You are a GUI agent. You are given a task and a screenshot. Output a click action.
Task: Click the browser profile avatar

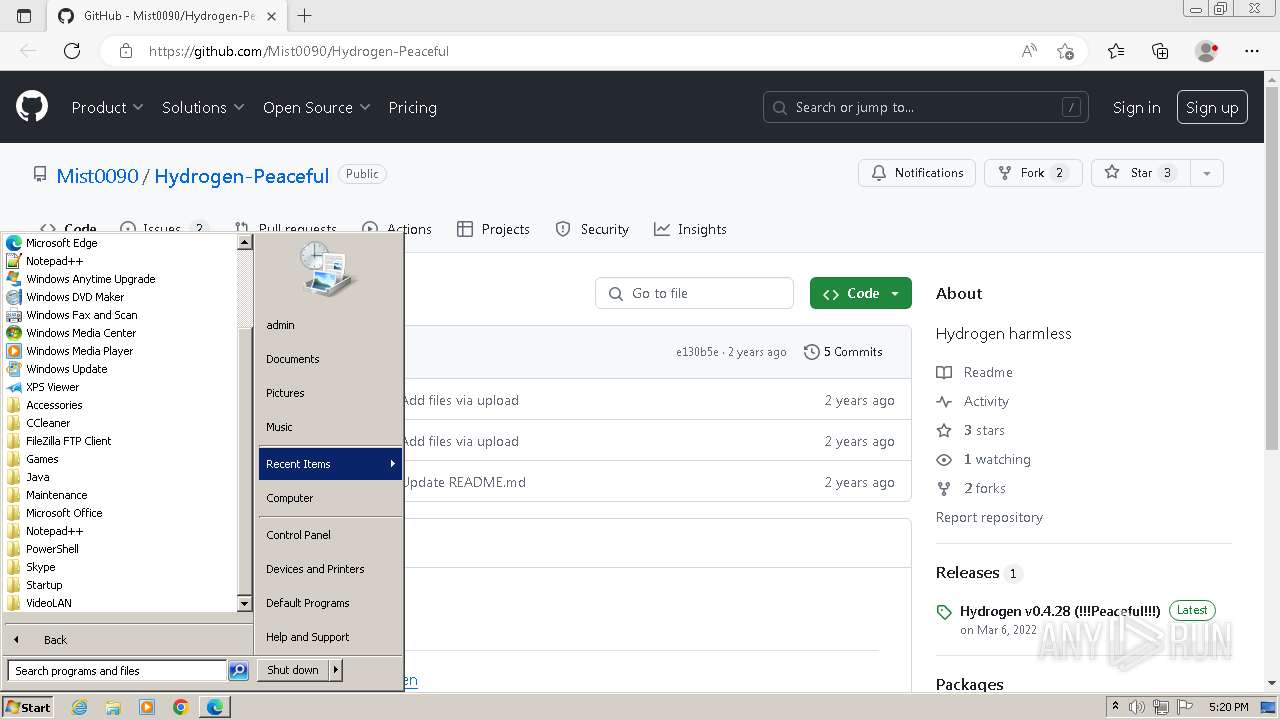pos(1206,51)
